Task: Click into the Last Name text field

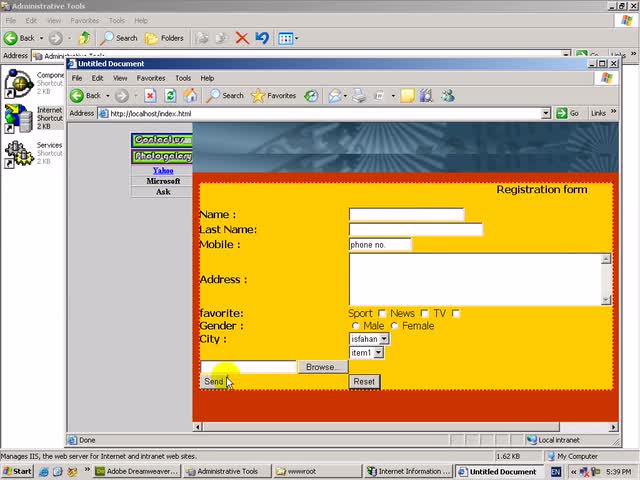Action: click(x=416, y=229)
